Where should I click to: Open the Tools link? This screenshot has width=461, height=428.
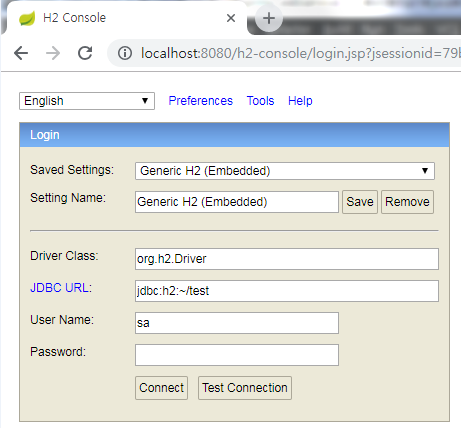pyautogui.click(x=260, y=101)
